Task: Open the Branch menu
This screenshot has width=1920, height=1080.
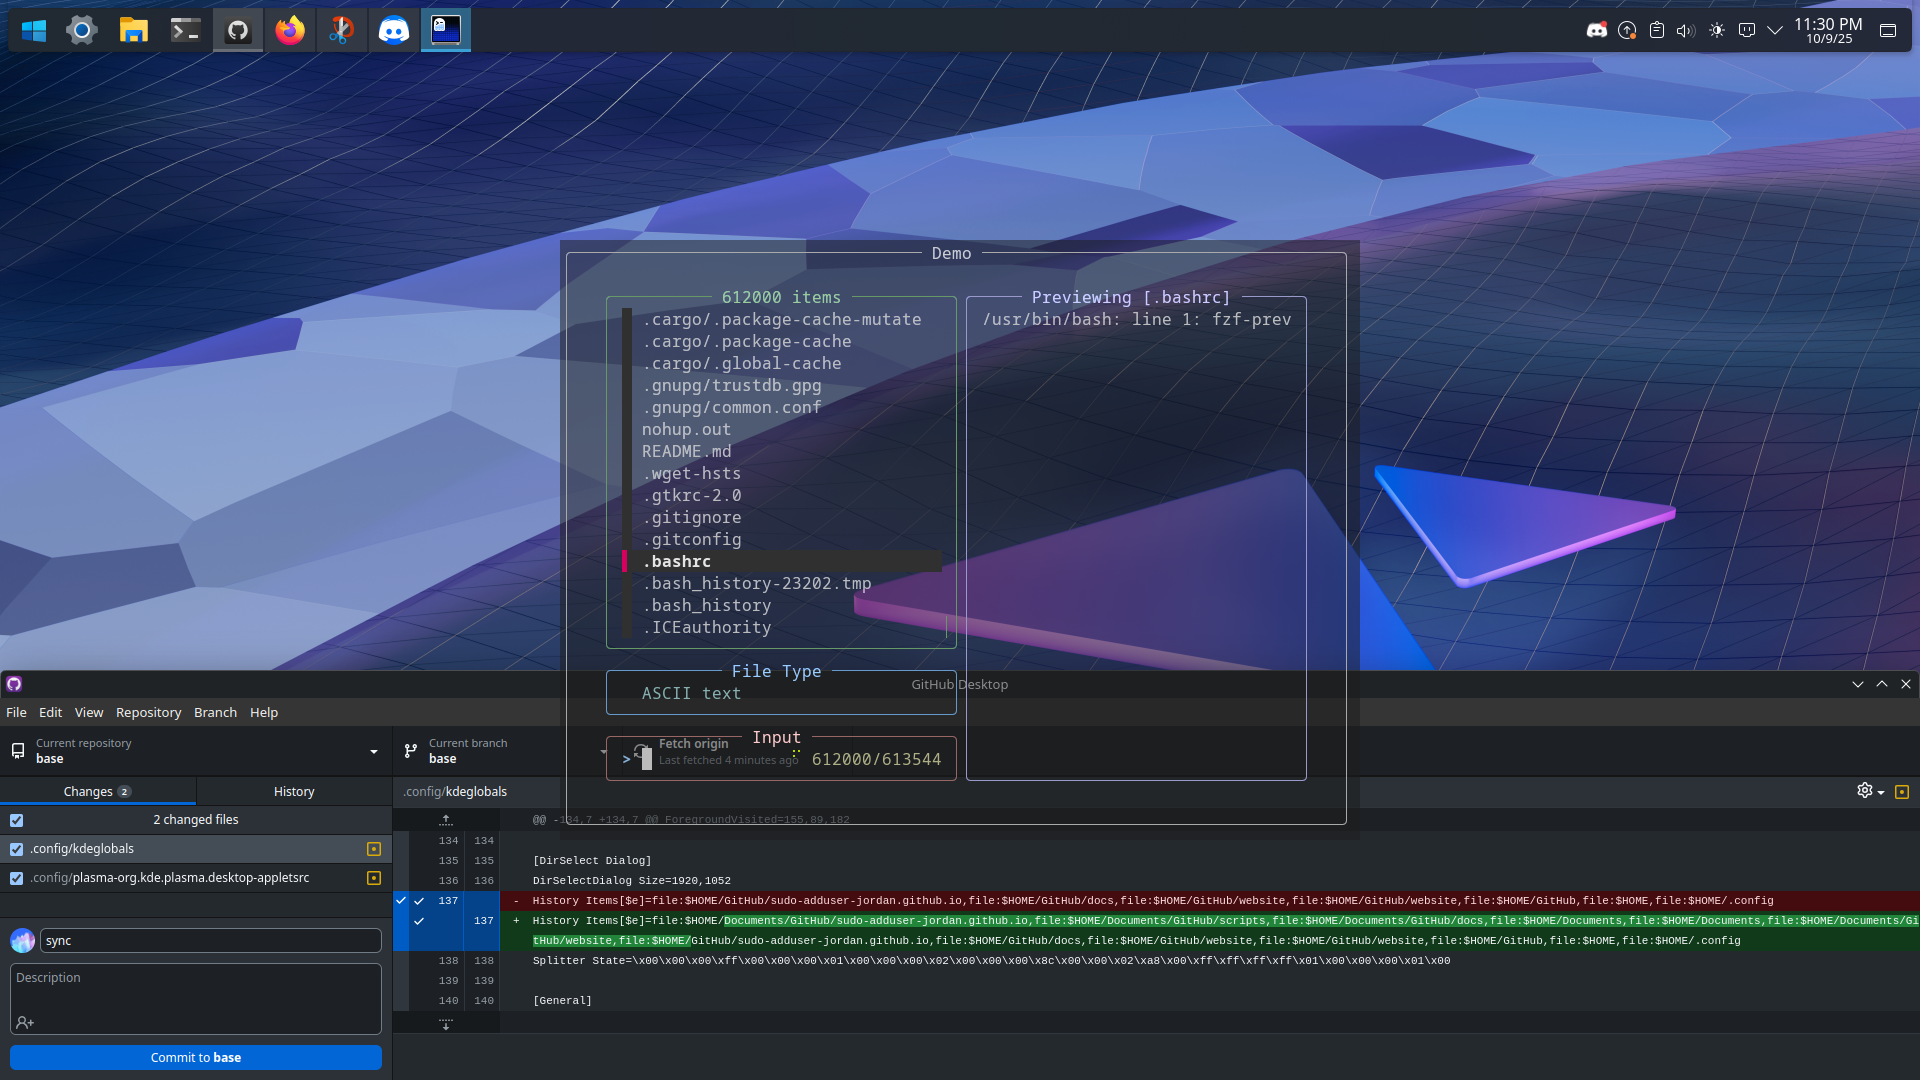Action: (x=215, y=712)
